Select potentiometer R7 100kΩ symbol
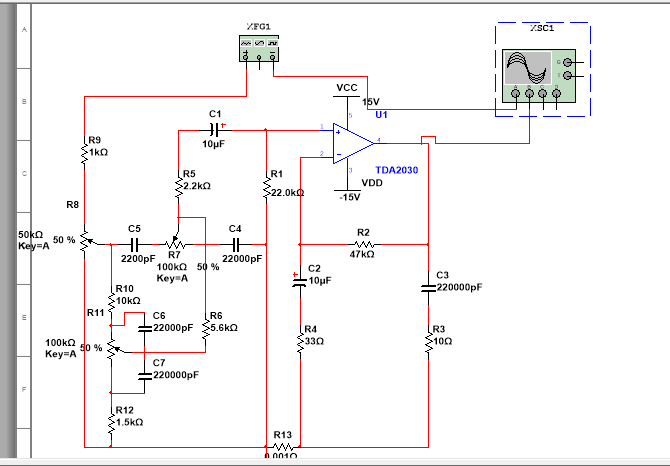 coord(175,243)
